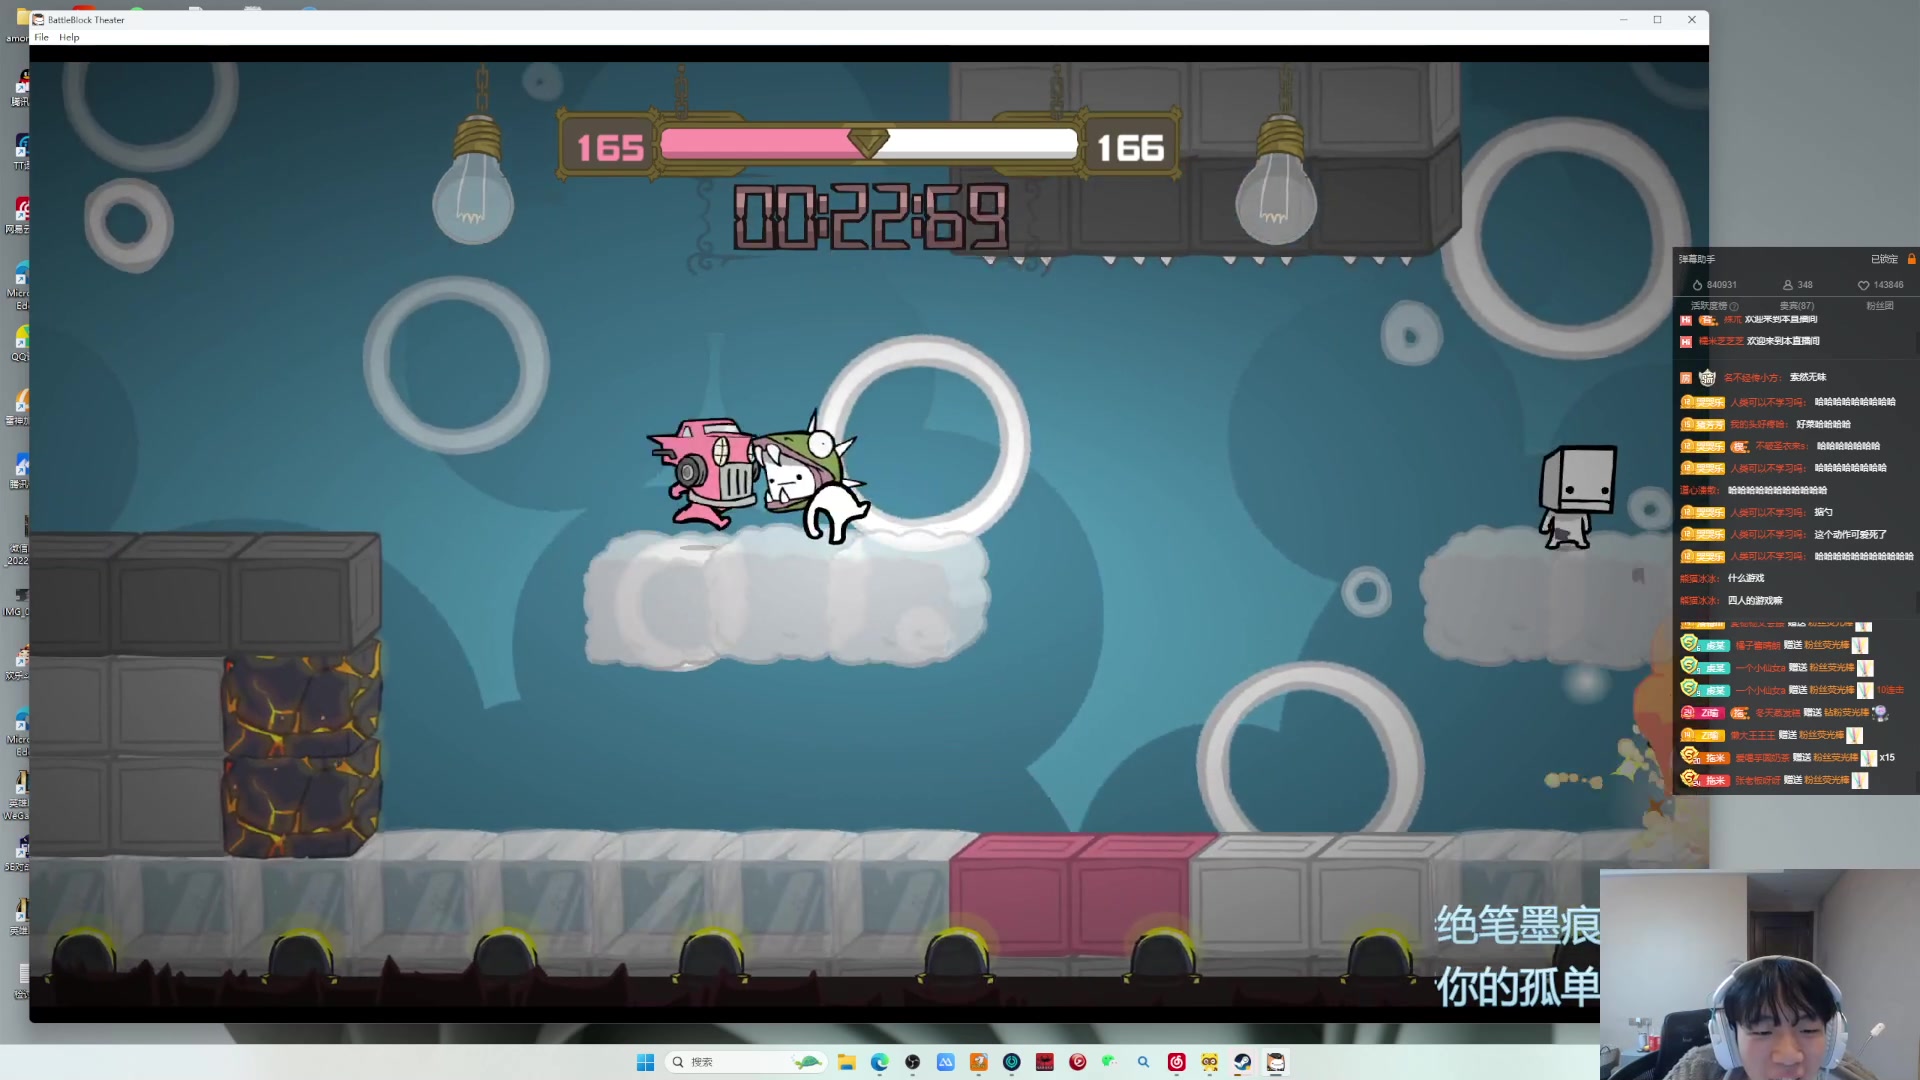Image resolution: width=1920 pixels, height=1080 pixels.
Task: Switch to the 贵宾(87) tab
Action: (1797, 306)
